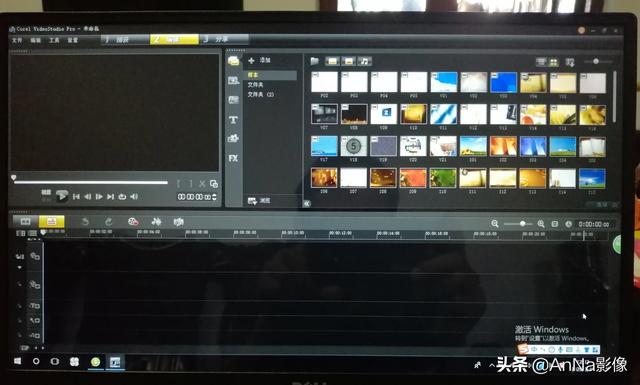Select the countdown number 5 thumbnail
Image resolution: width=640 pixels, height=385 pixels.
[353, 146]
